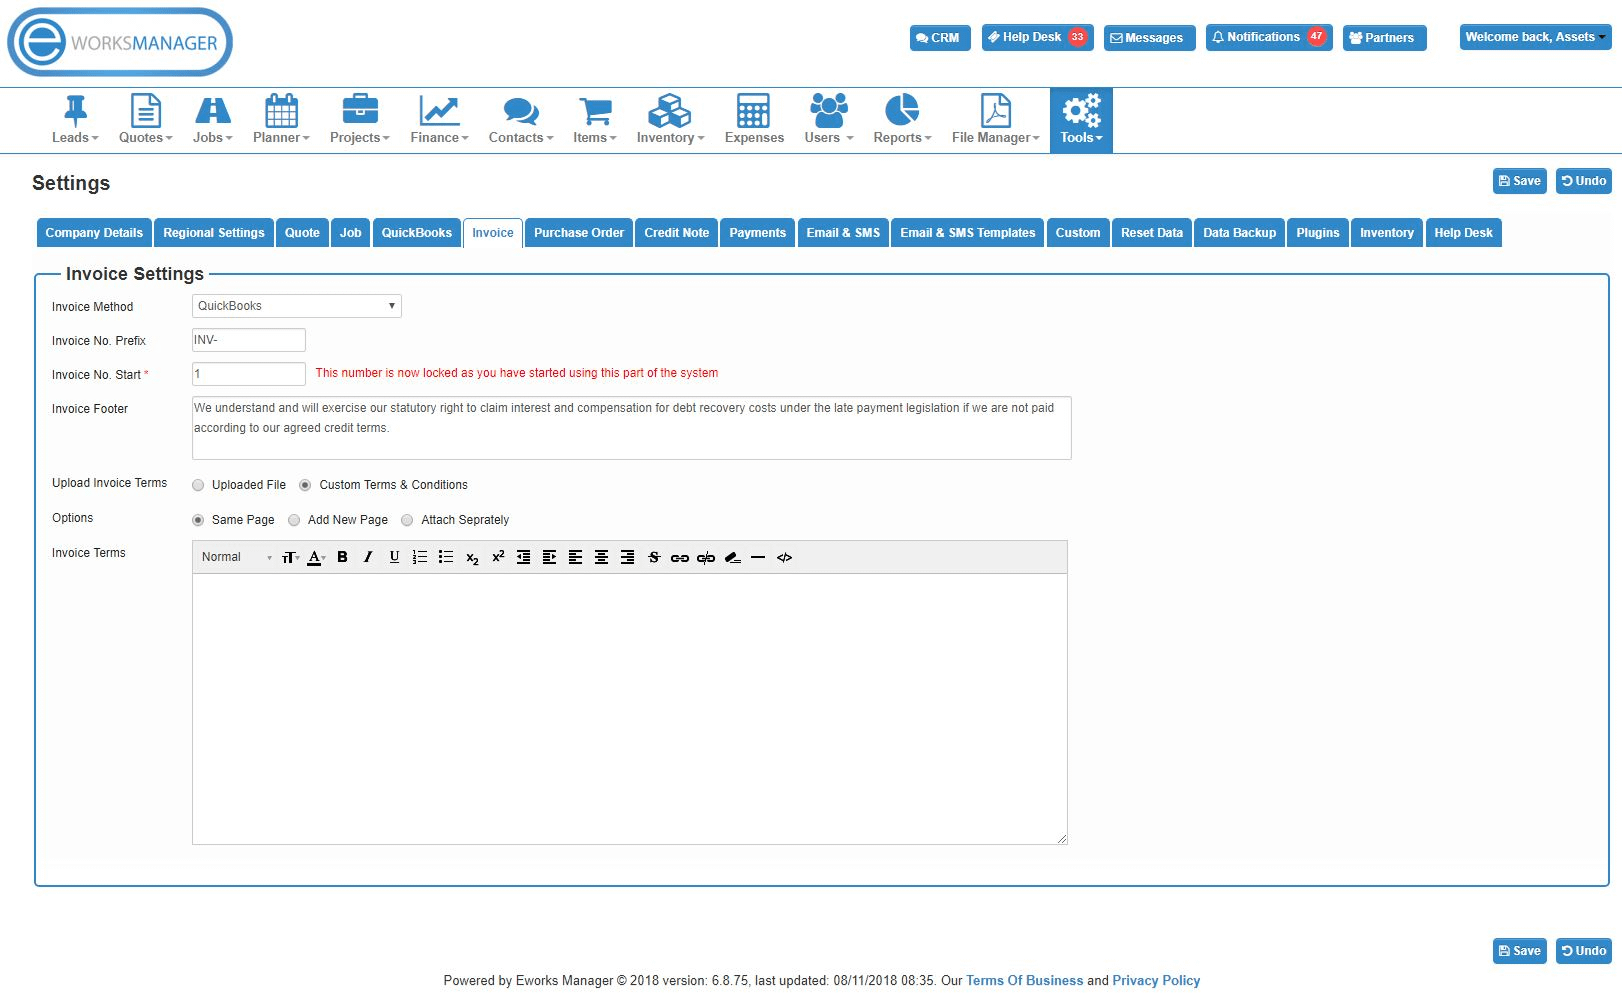Switch to the Email & SMS Templates tab
Screen dimensions: 1622x999
click(x=966, y=232)
